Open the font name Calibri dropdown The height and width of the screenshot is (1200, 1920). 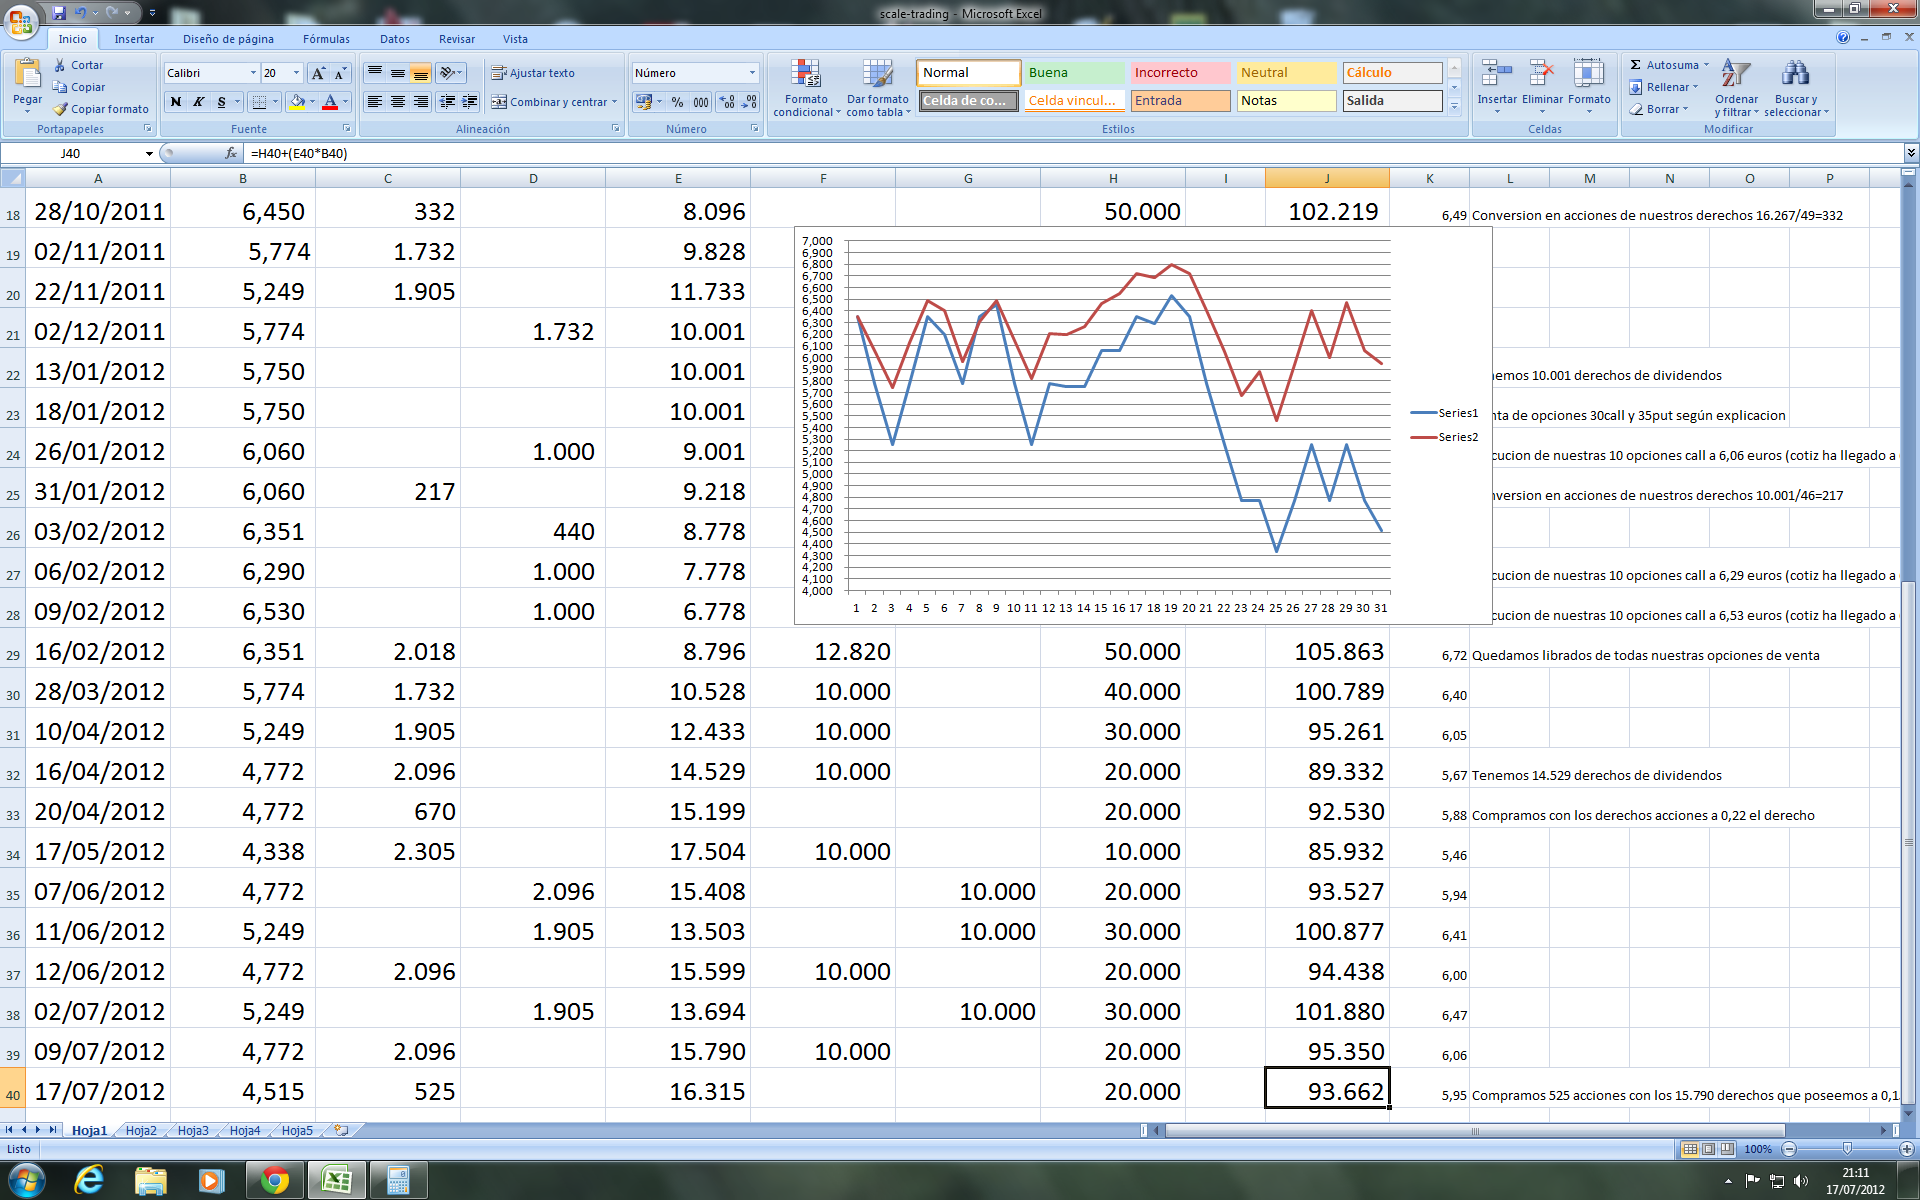point(253,73)
